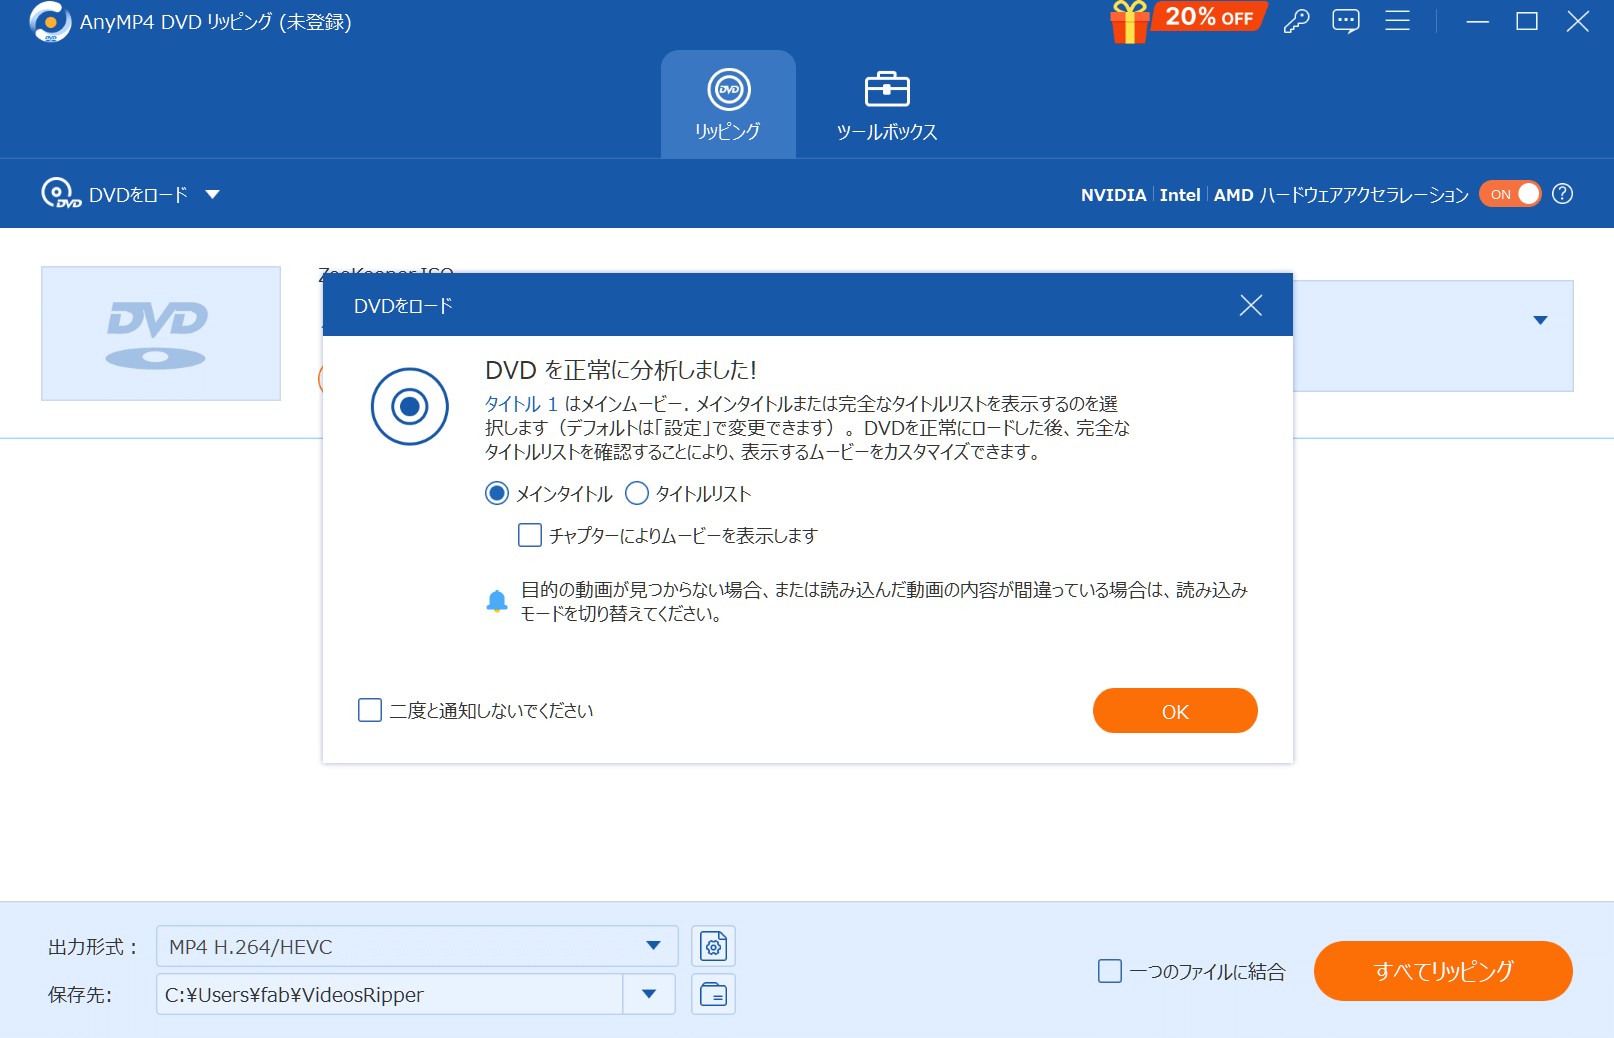Check 一つのファイルに結合 option
Viewport: 1614px width, 1038px height.
point(1110,971)
